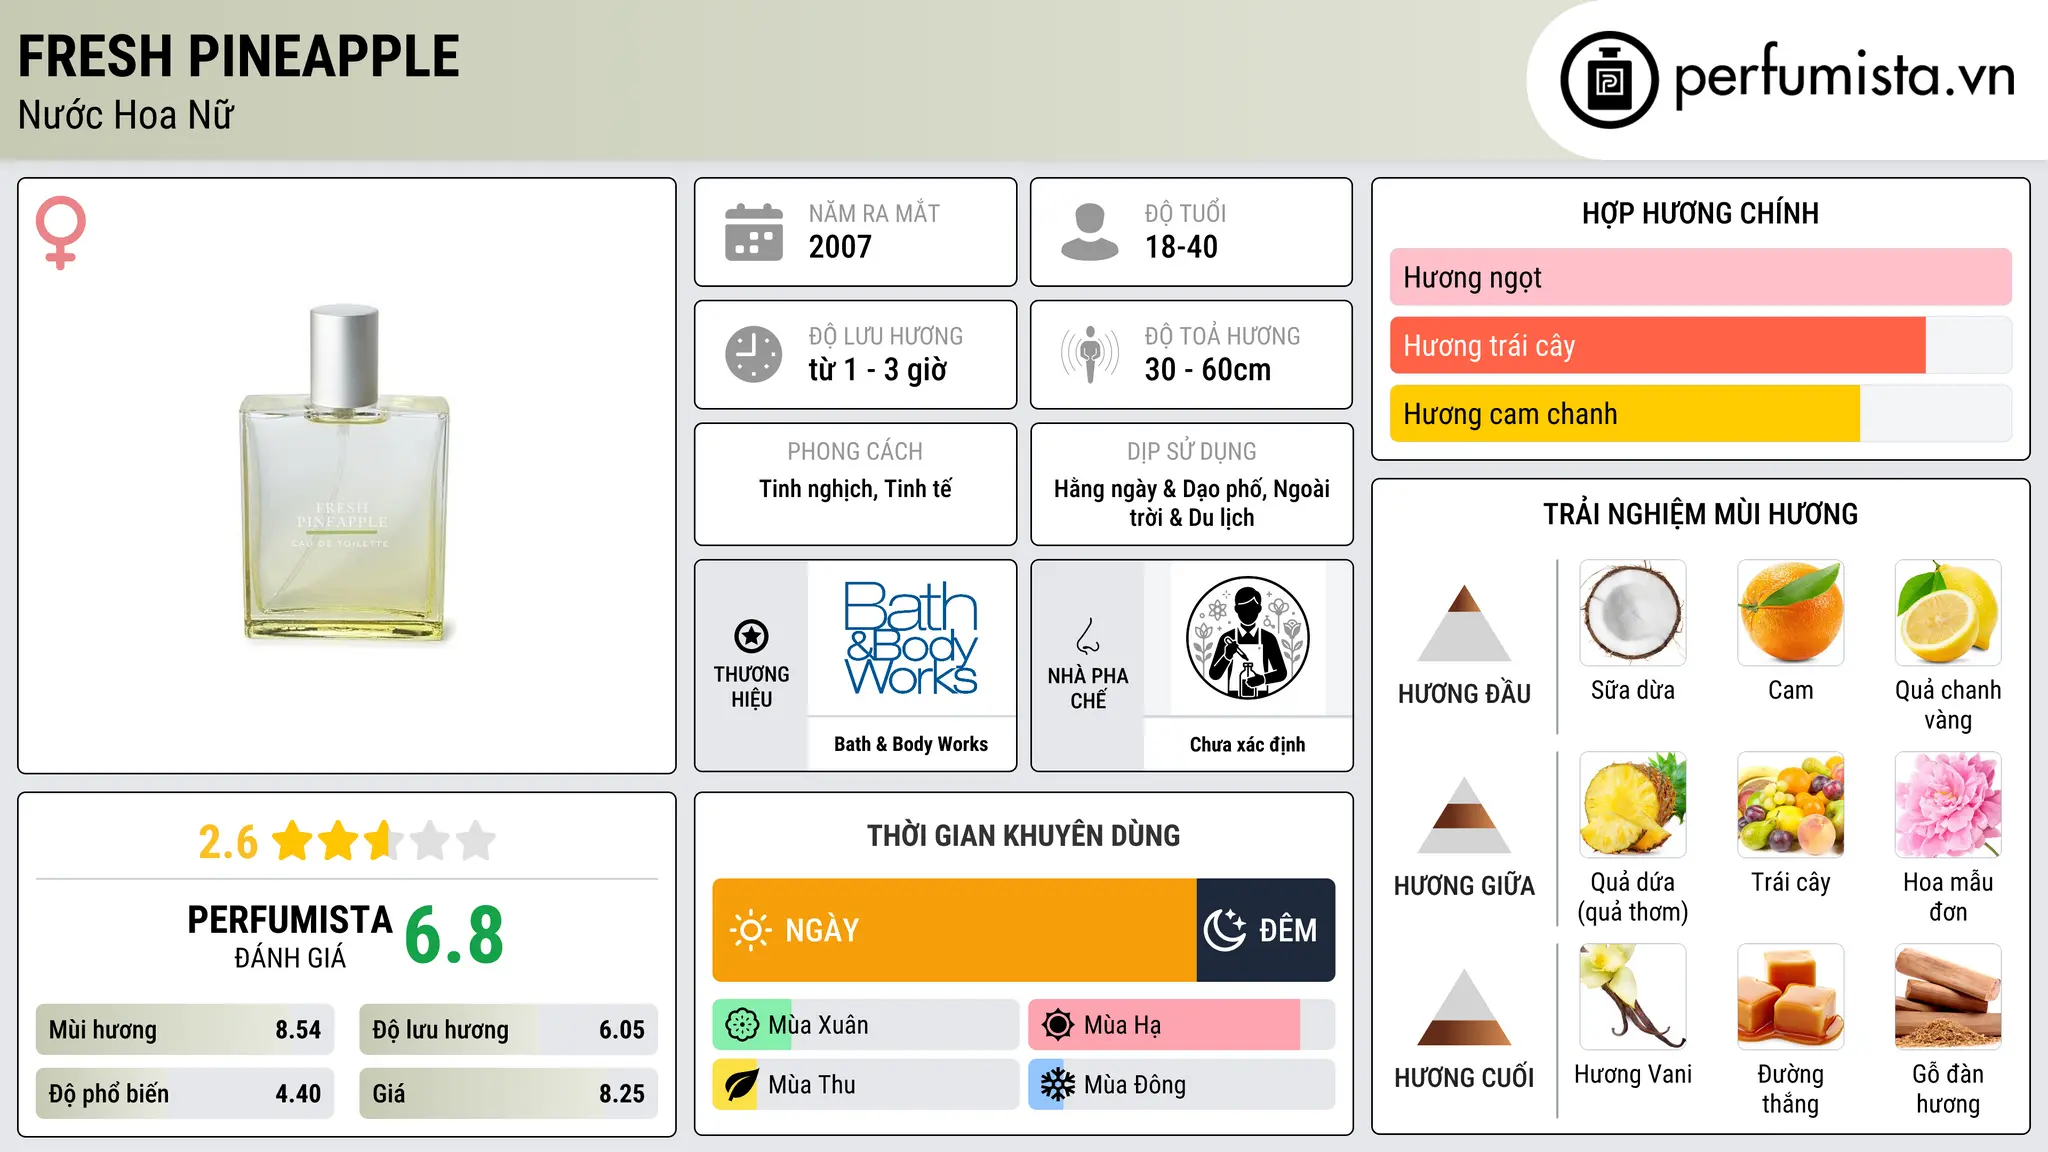Click the person icon beside Độ tuổi

1089,232
